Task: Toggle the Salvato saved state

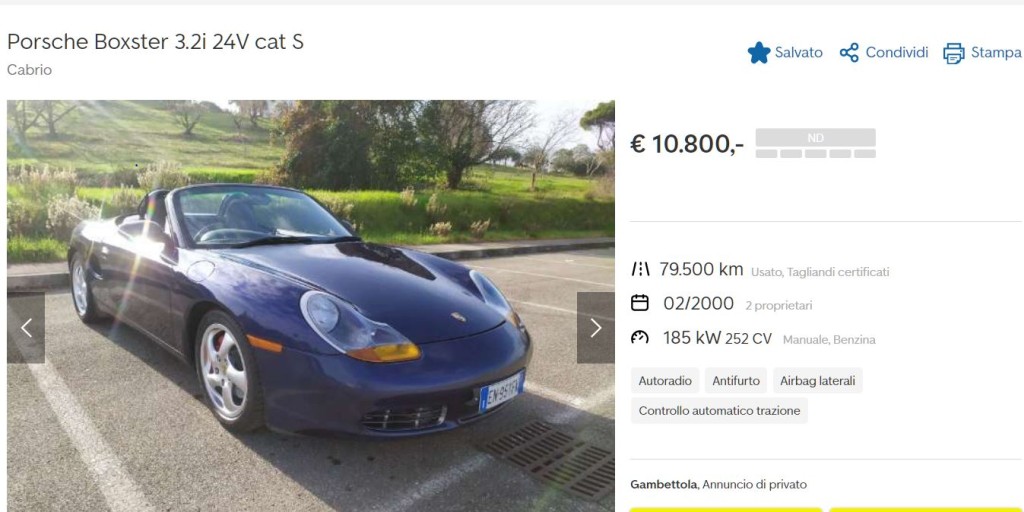Action: pyautogui.click(x=785, y=53)
